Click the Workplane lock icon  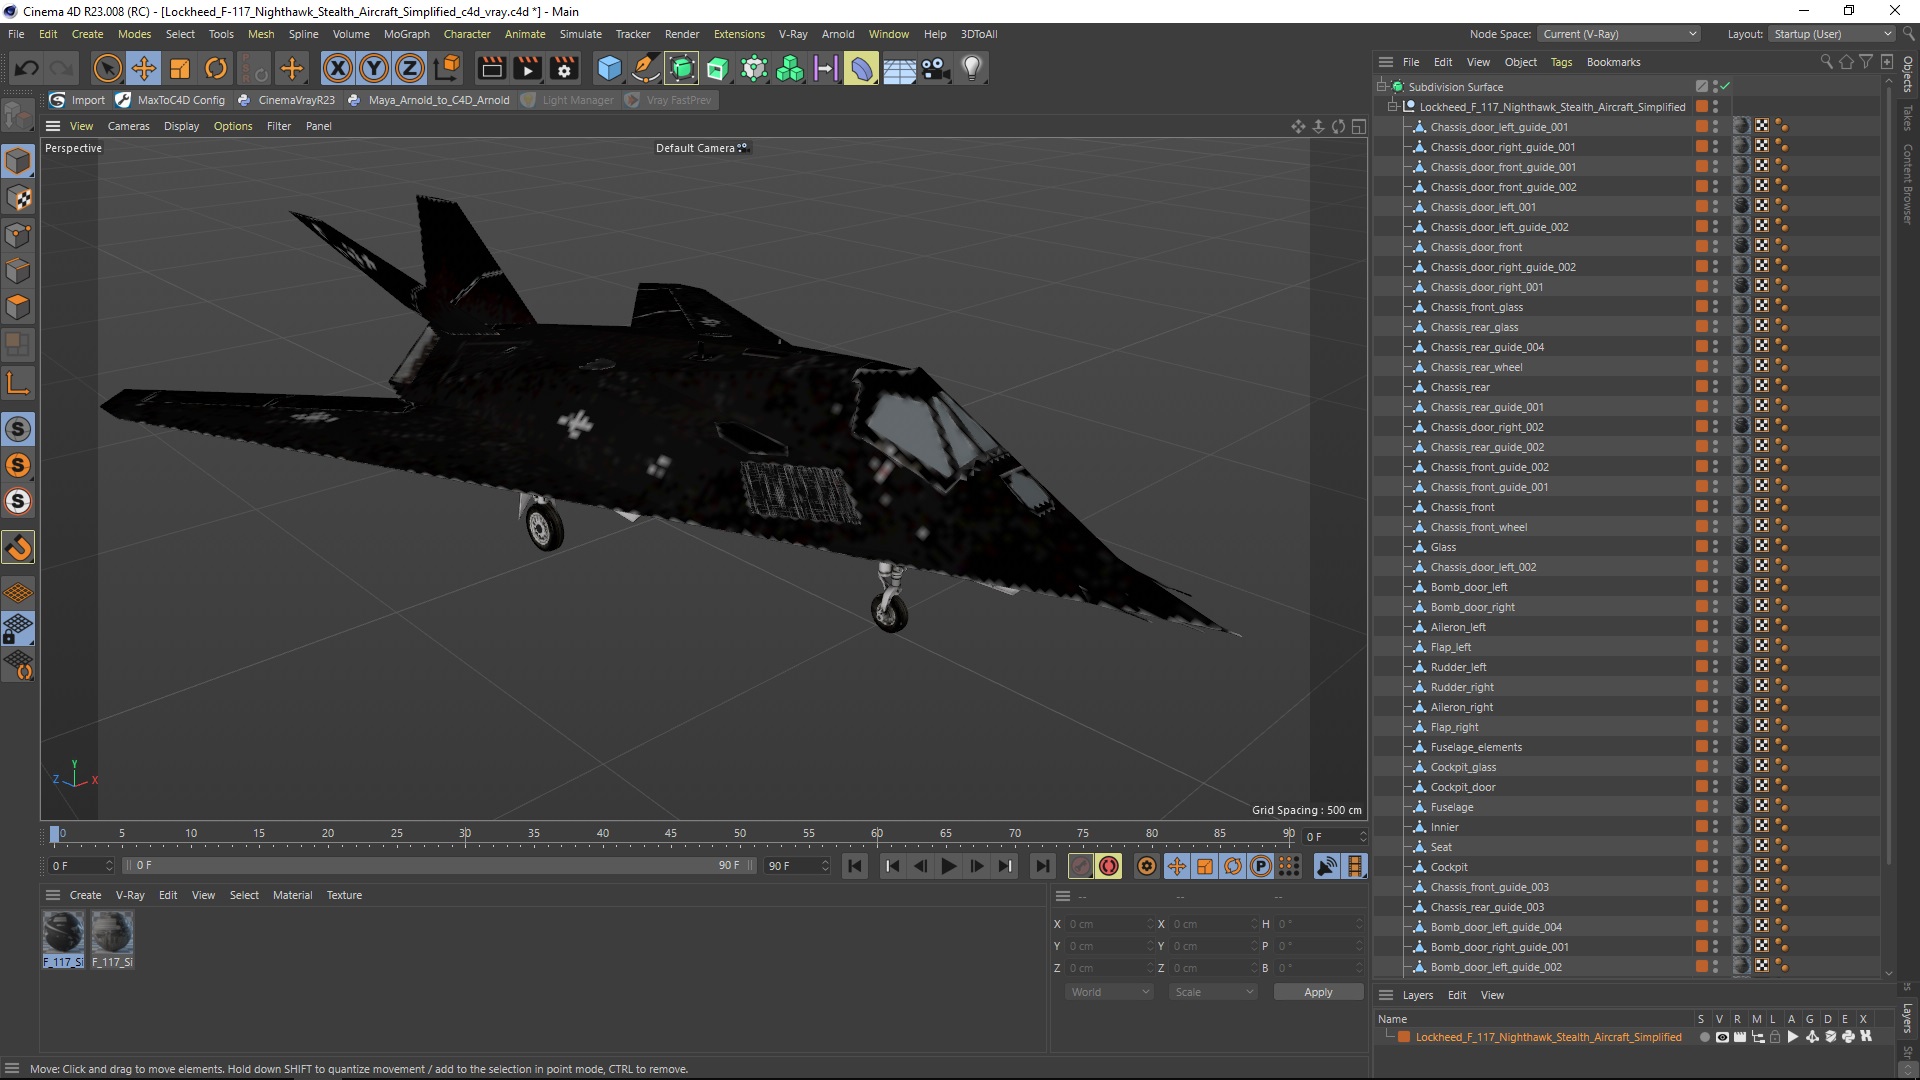pyautogui.click(x=18, y=629)
